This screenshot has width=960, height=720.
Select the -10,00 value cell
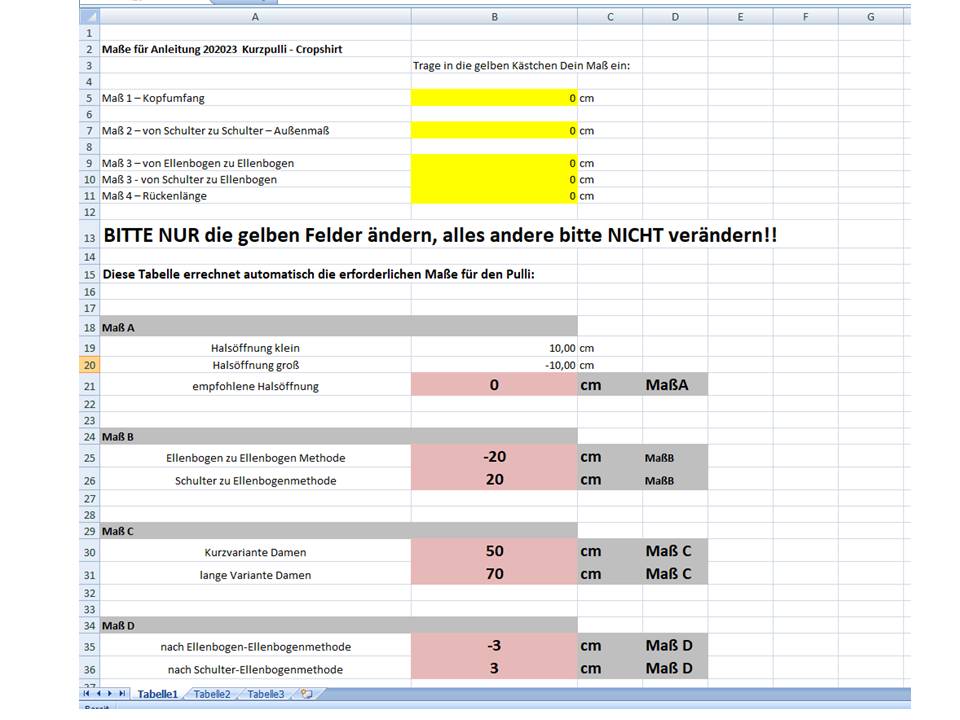[494, 365]
